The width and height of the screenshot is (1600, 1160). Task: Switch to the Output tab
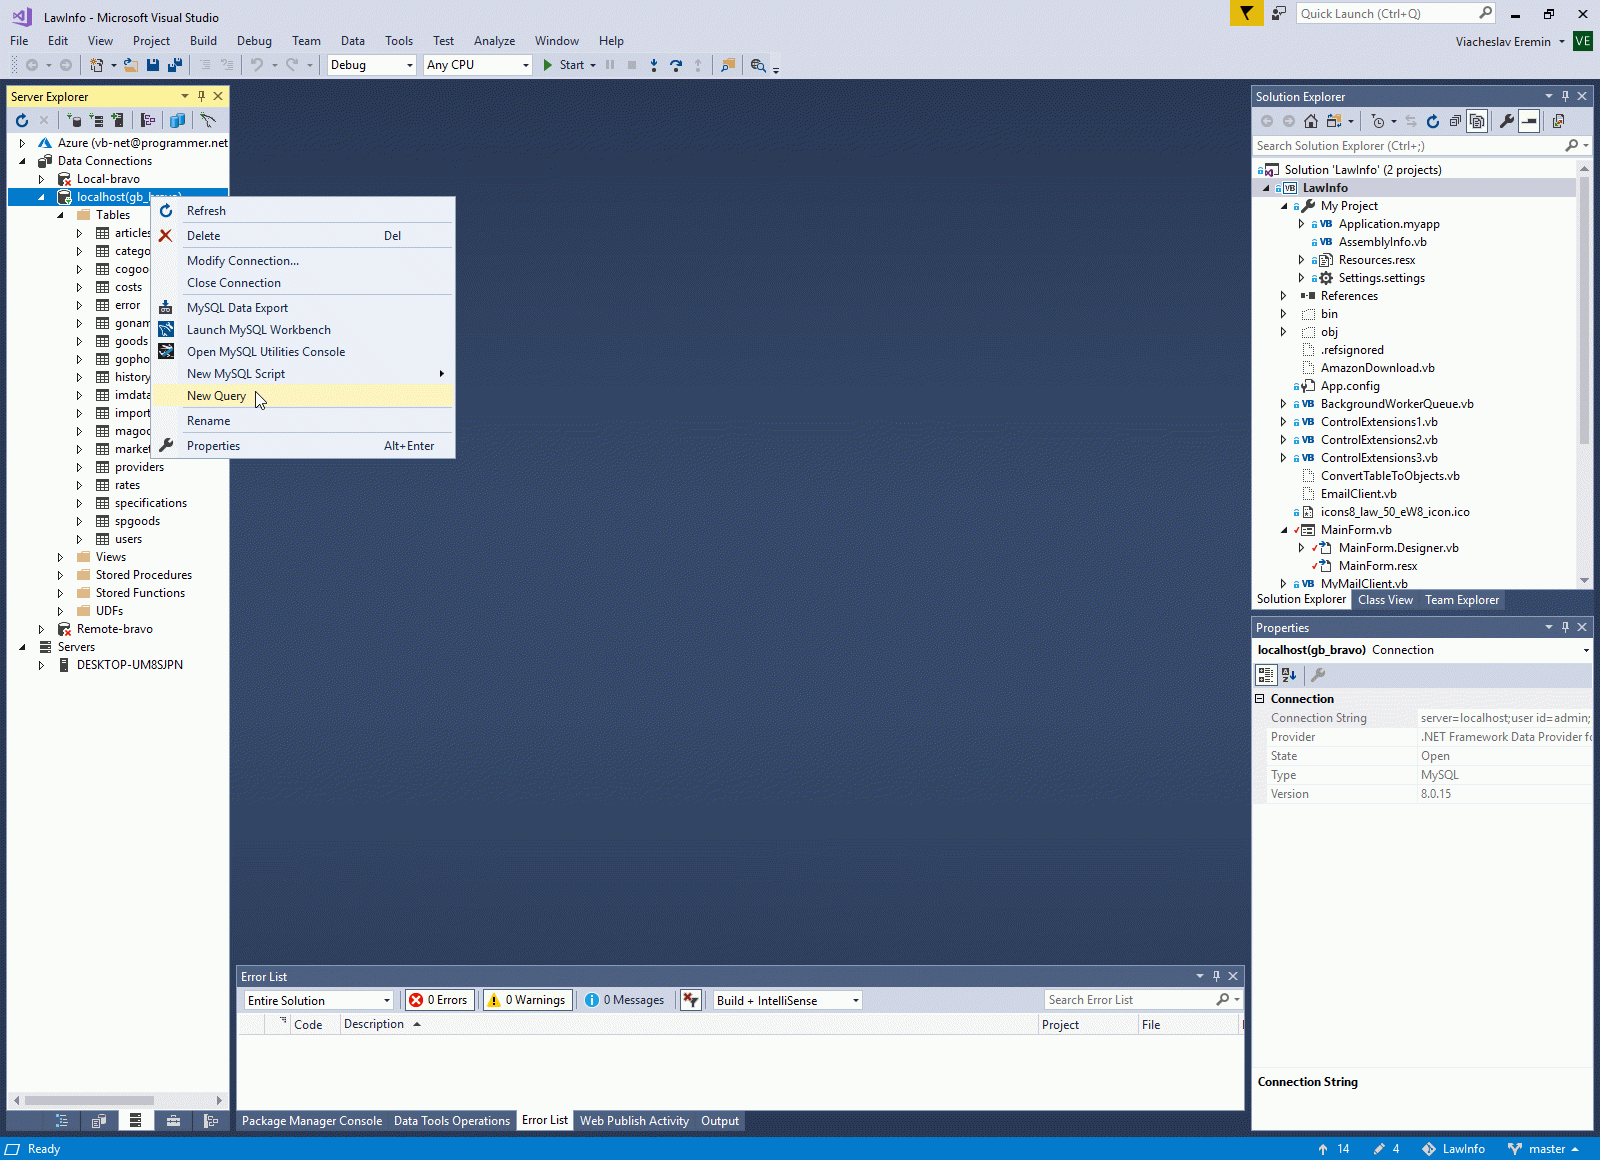(720, 1121)
